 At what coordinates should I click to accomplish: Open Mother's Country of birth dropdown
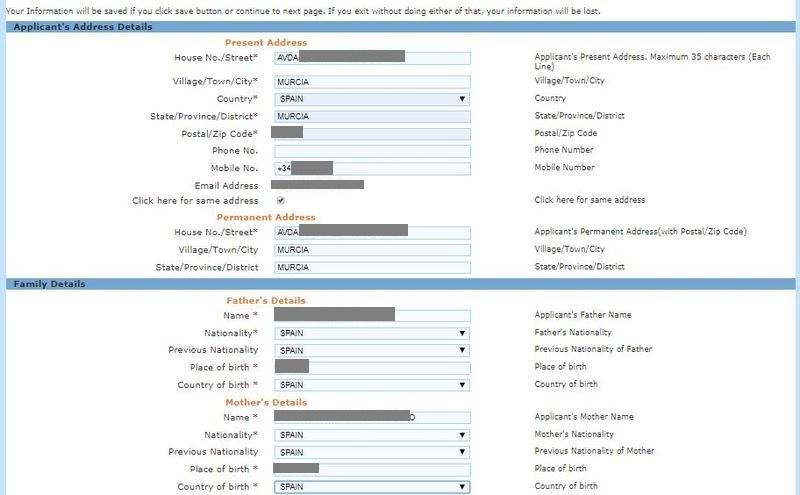tap(372, 487)
